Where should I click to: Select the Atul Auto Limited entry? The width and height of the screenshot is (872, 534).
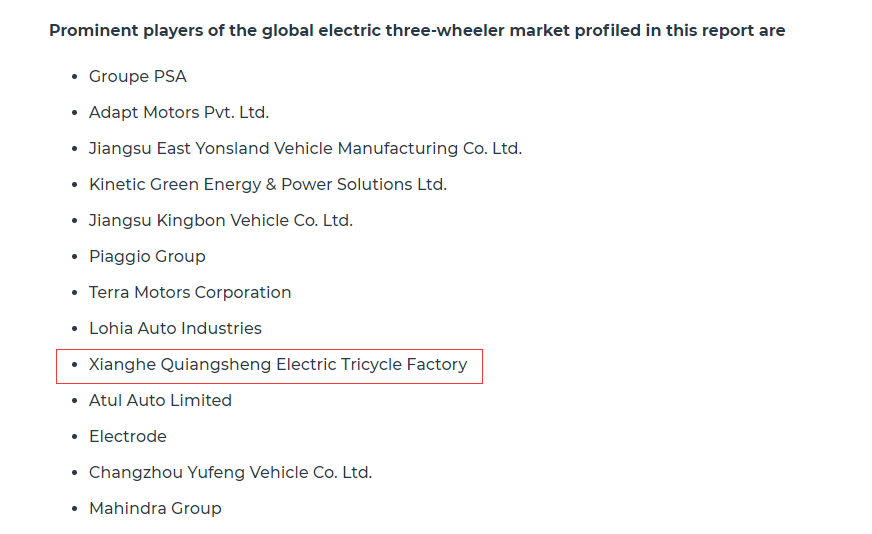point(160,400)
